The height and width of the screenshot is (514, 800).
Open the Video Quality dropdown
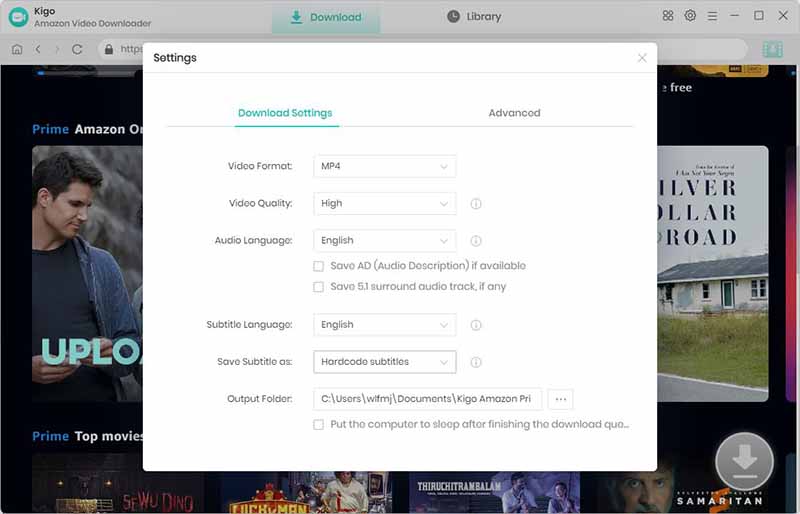385,203
